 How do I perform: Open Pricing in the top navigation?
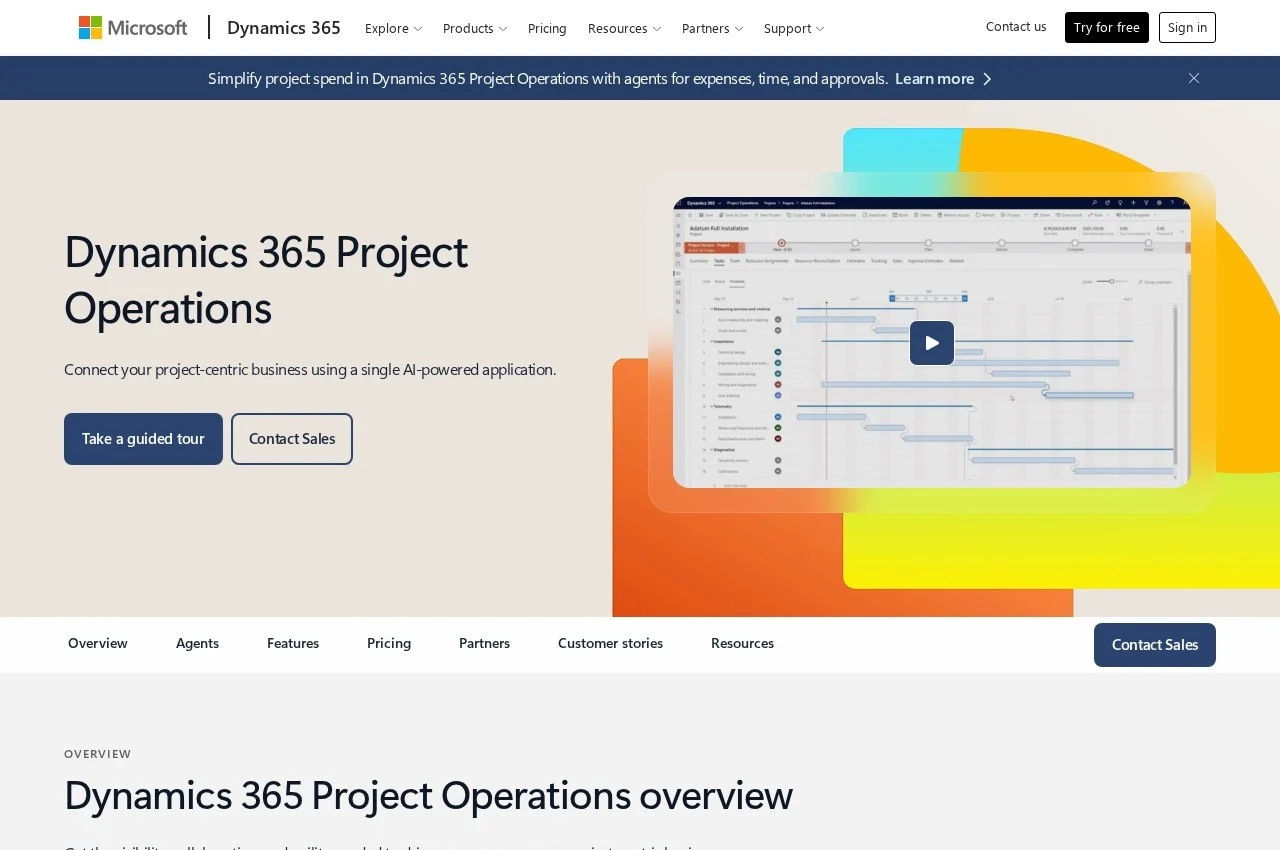coord(547,28)
